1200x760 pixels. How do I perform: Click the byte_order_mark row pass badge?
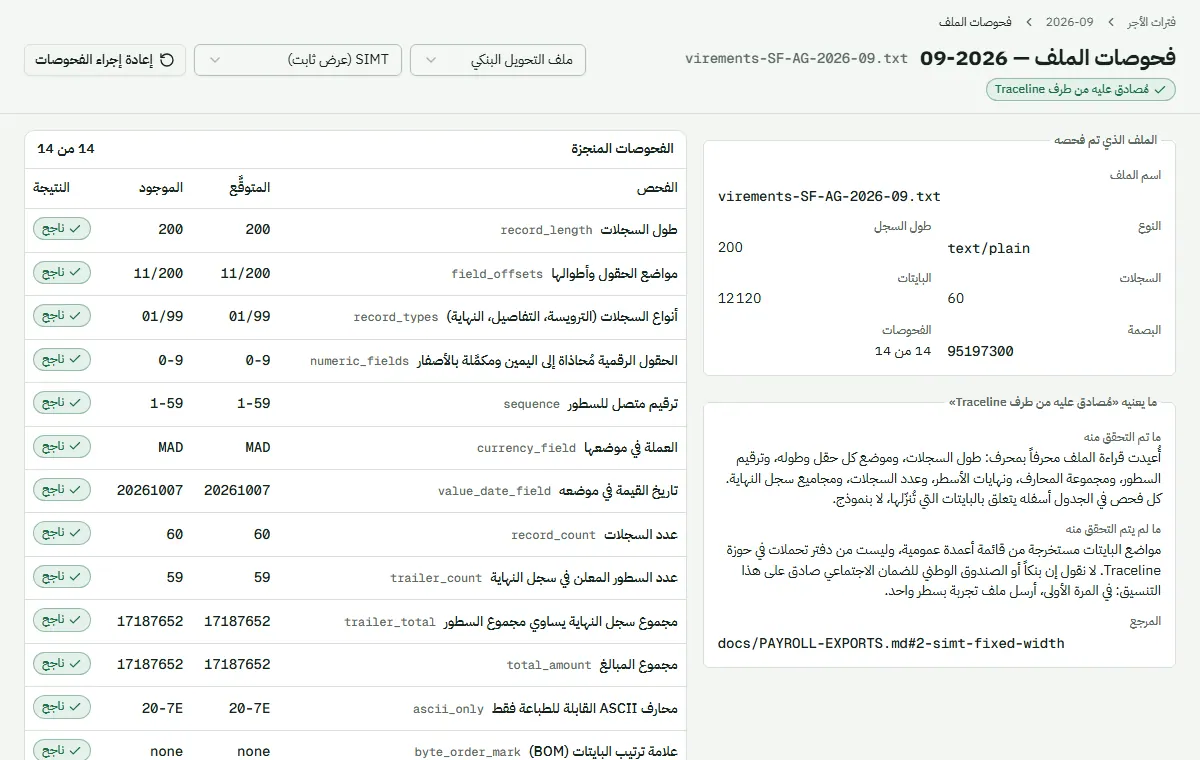[x=62, y=750]
